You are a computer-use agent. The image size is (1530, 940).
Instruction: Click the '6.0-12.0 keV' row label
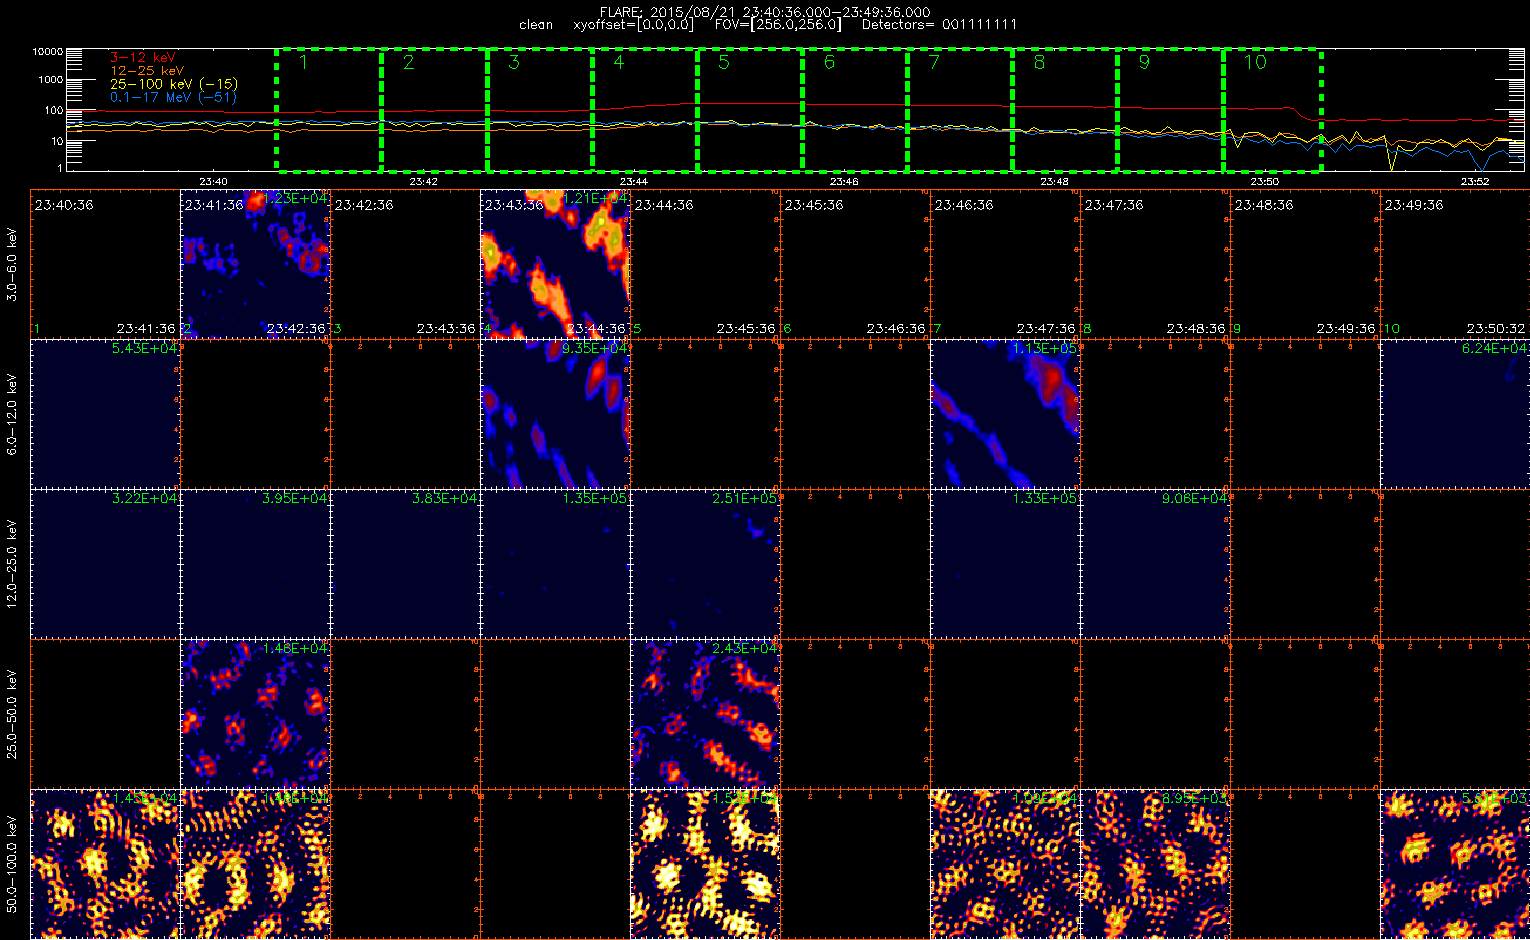tap(12, 414)
